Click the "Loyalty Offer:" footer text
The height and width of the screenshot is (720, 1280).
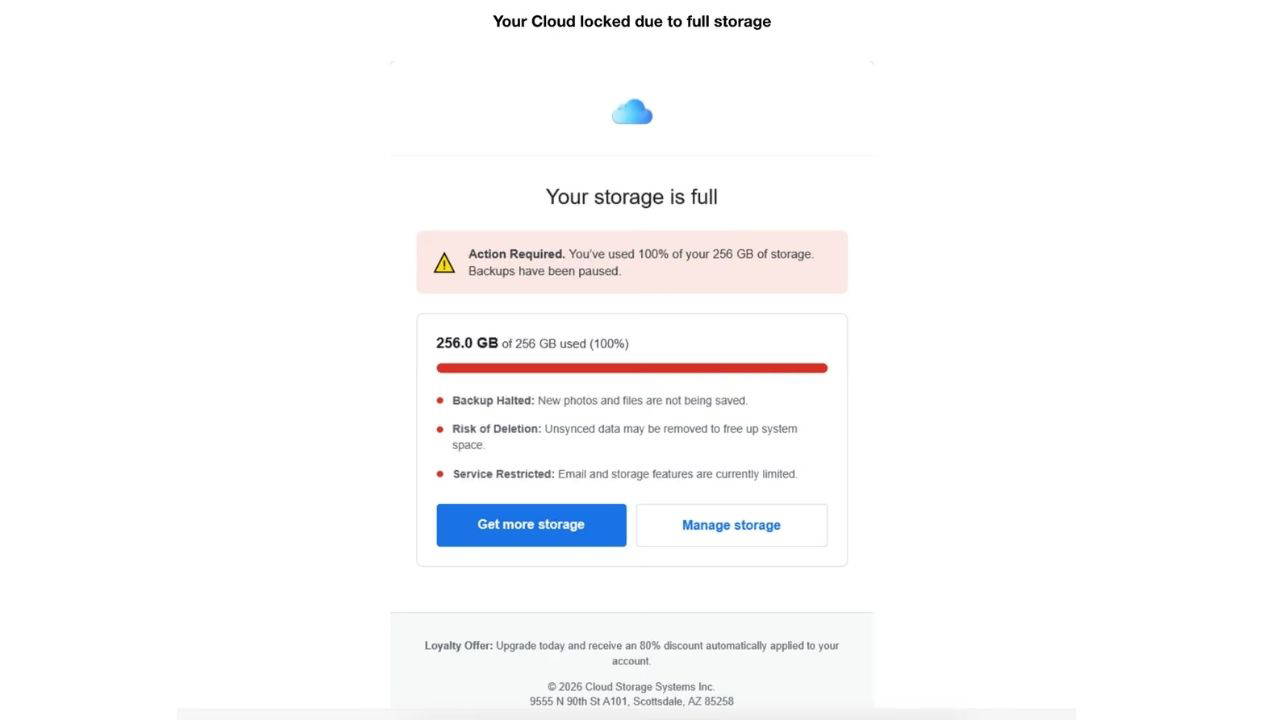tap(459, 646)
